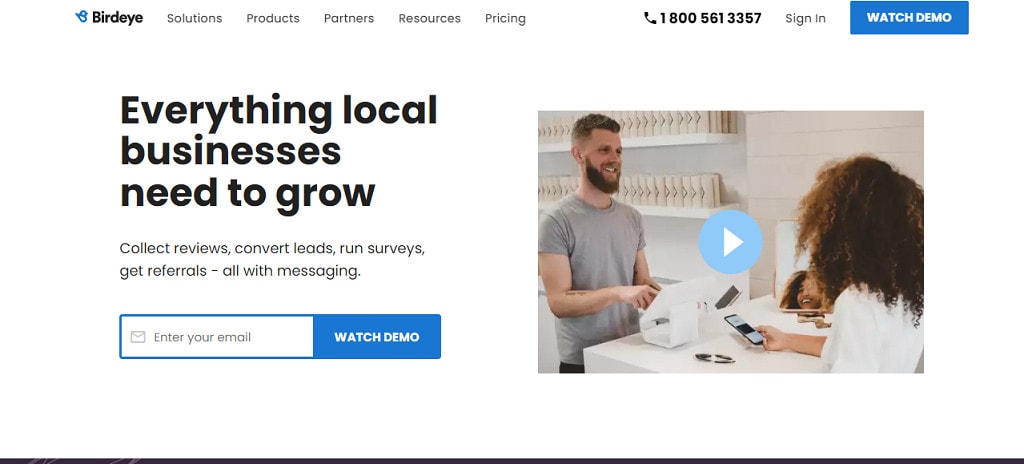Click the envelope icon in email field
The image size is (1024, 464).
tap(138, 337)
